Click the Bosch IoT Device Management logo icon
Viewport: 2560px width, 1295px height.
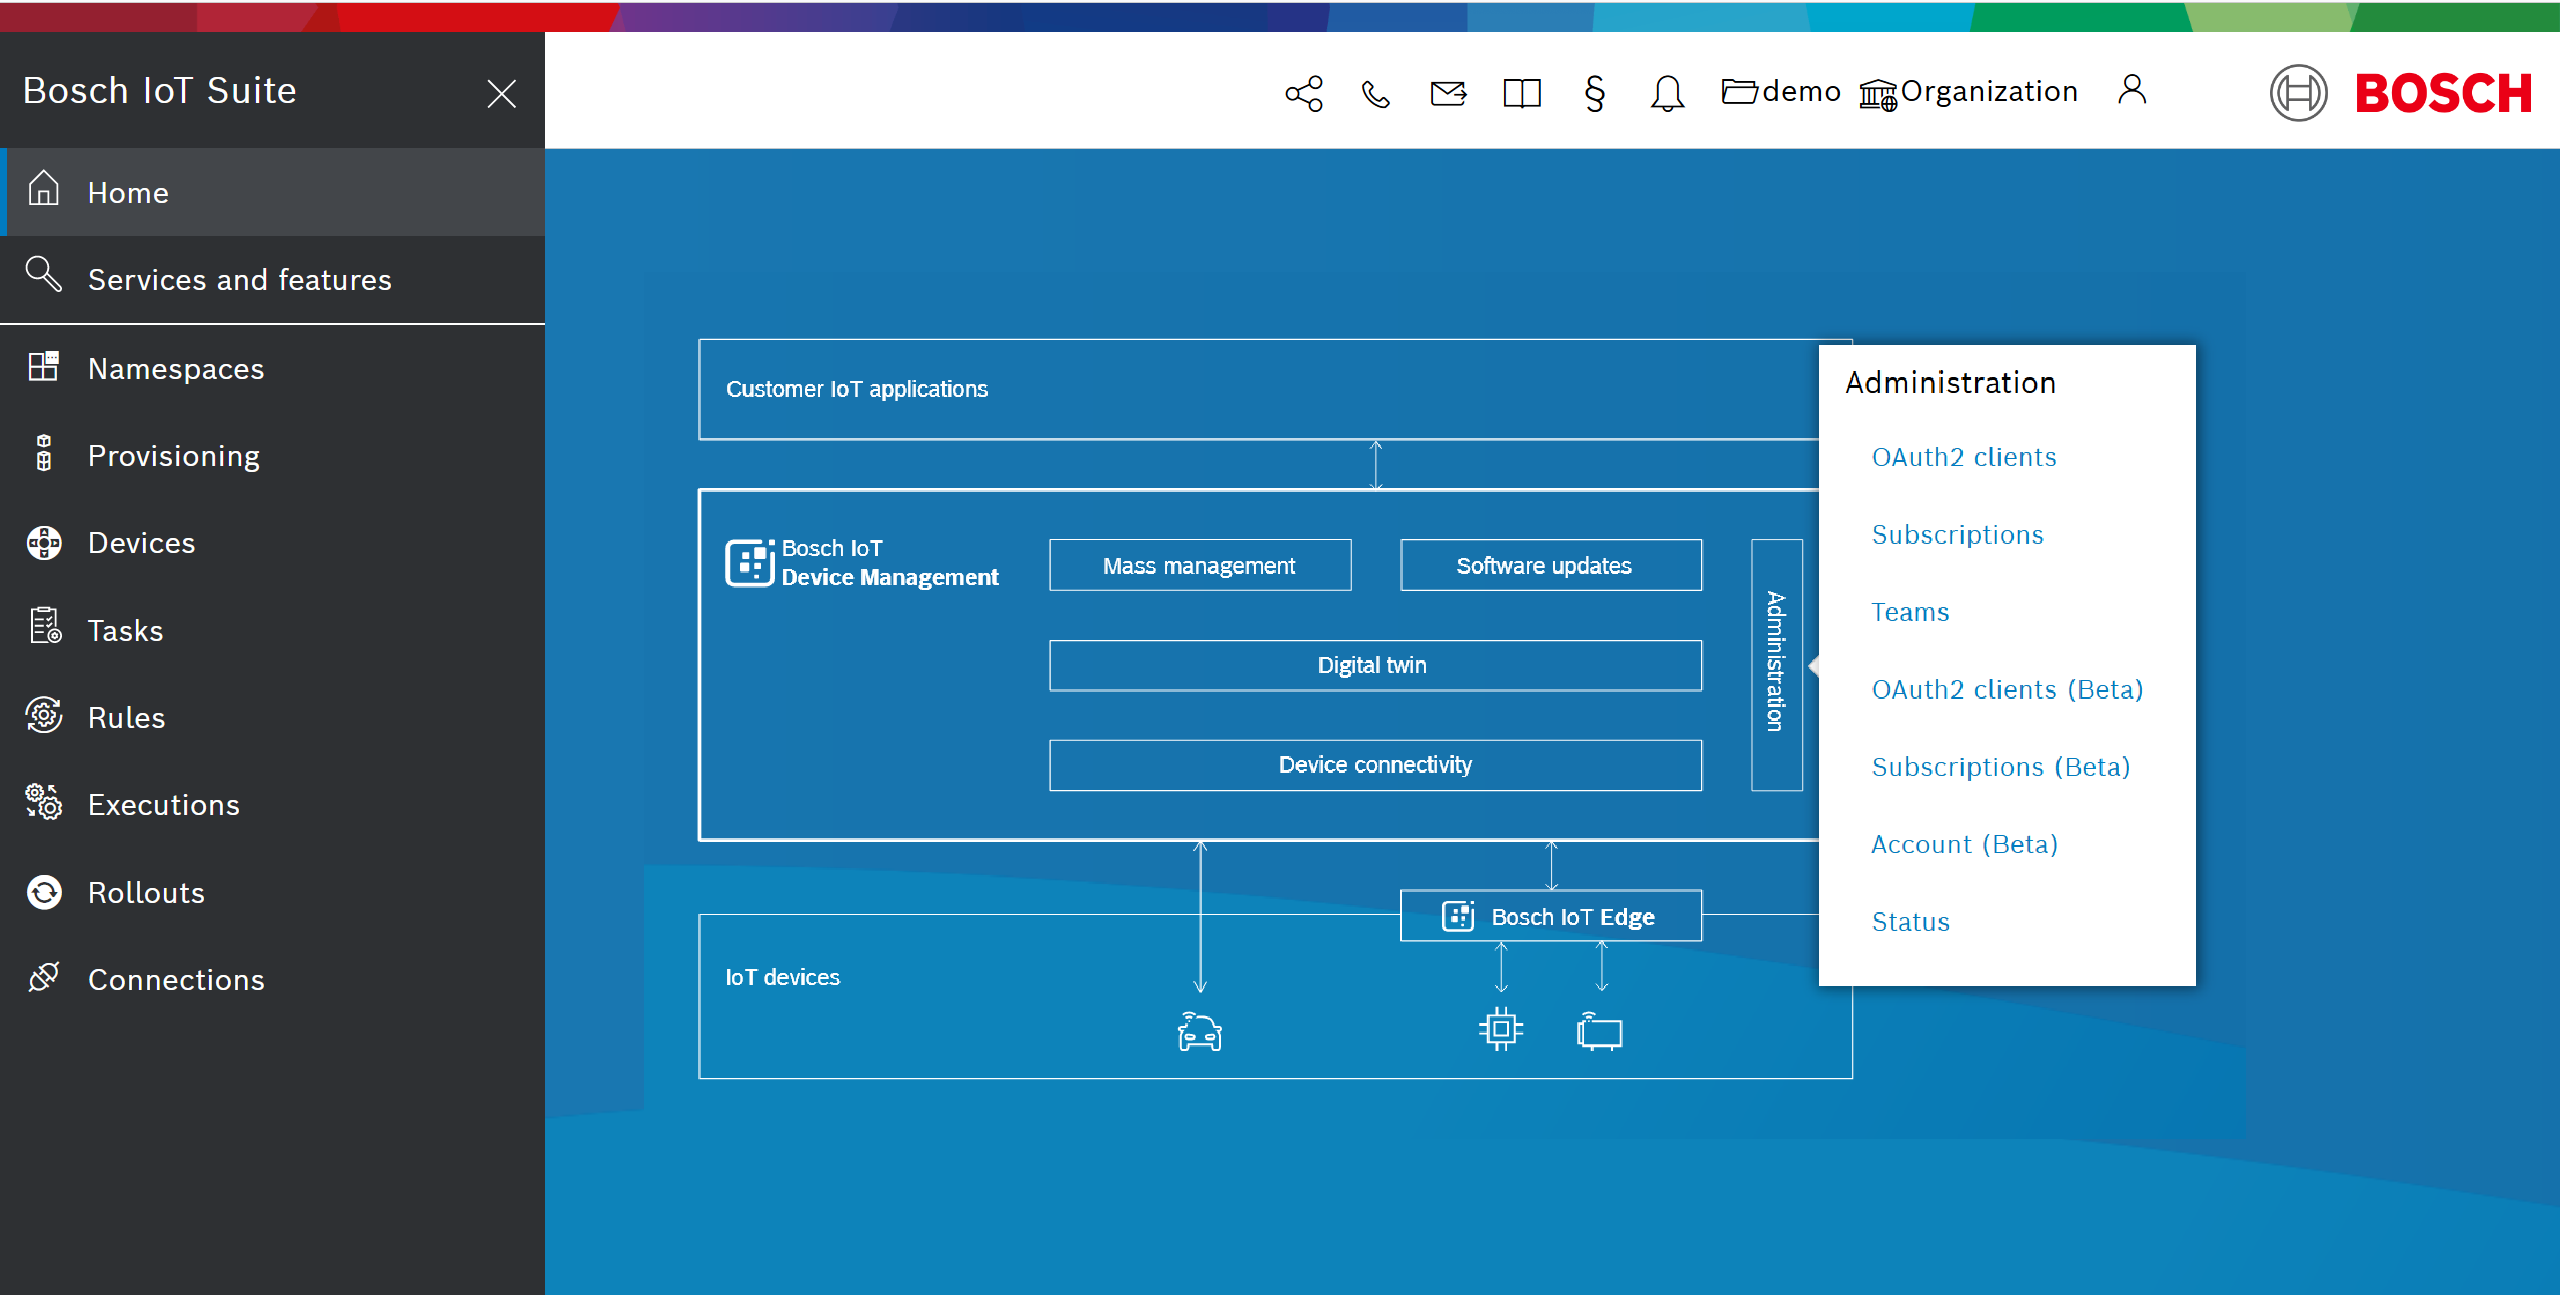(750, 563)
